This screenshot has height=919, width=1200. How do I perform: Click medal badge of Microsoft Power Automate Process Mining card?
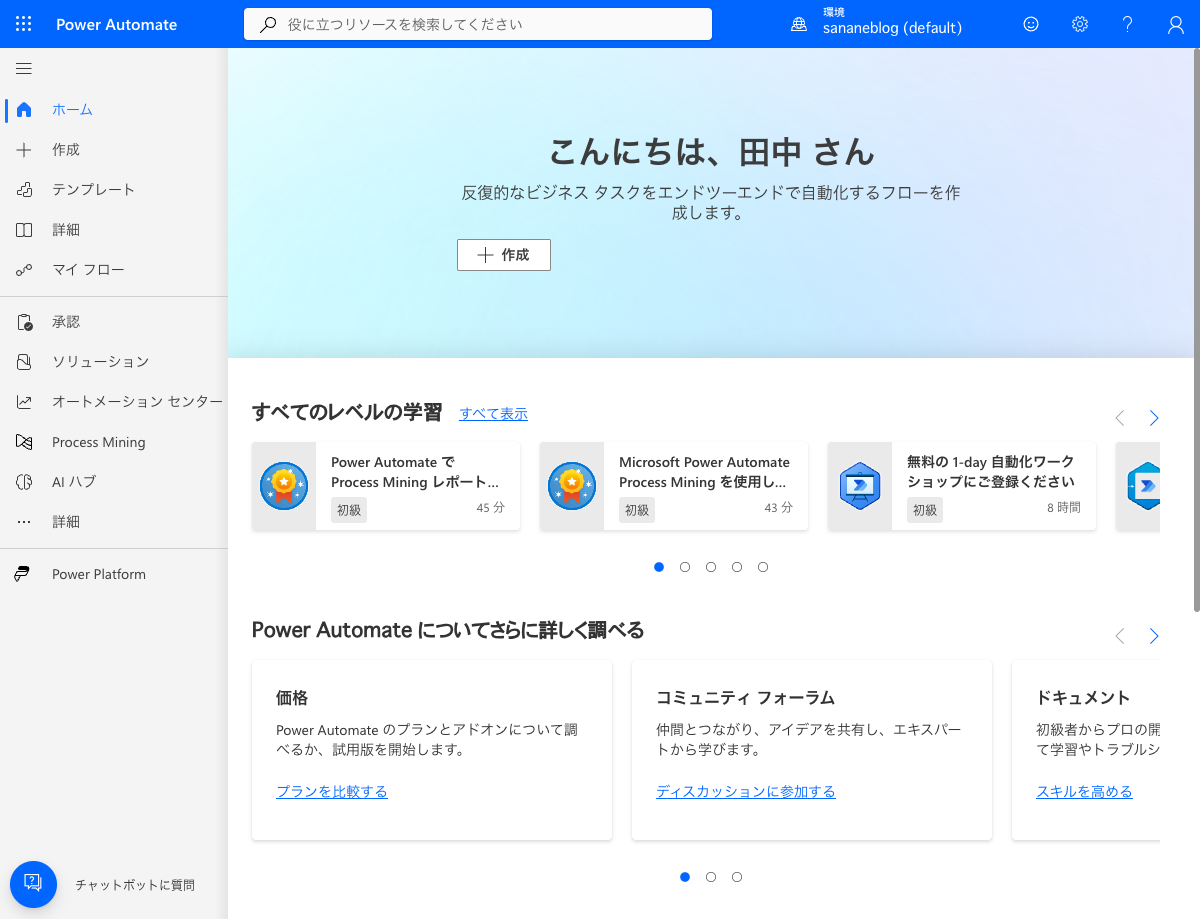[x=572, y=486]
